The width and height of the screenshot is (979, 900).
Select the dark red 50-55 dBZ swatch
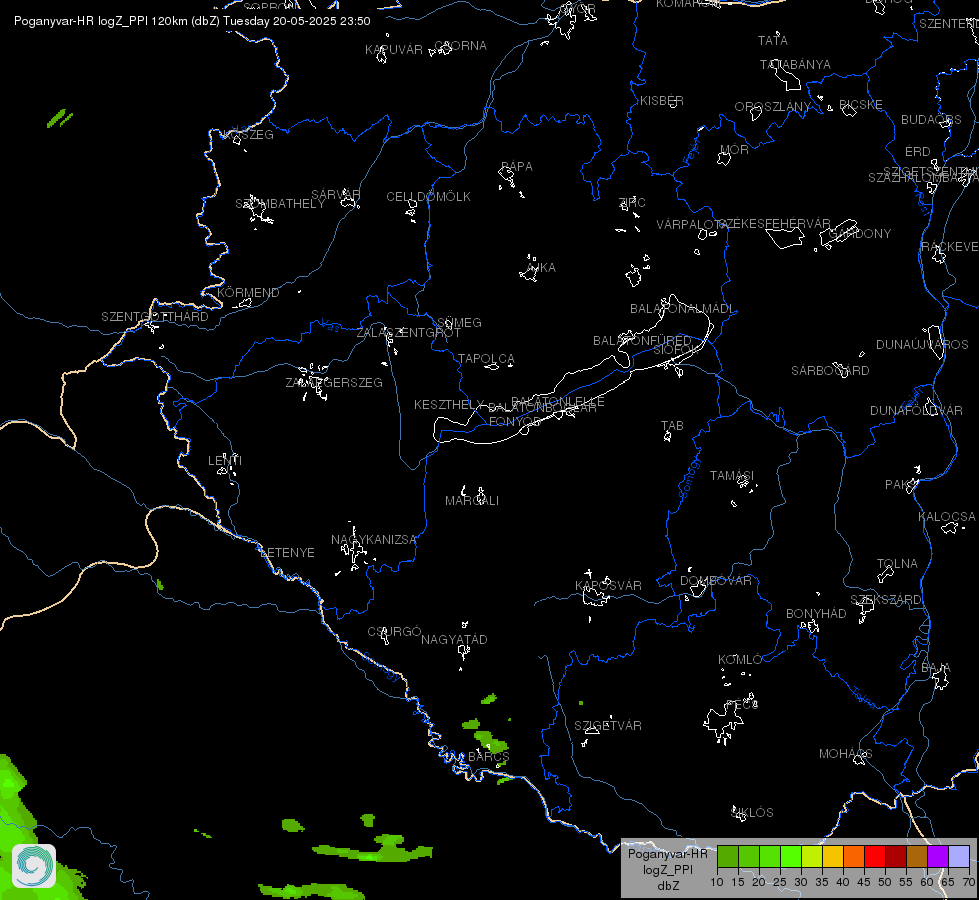(x=896, y=856)
